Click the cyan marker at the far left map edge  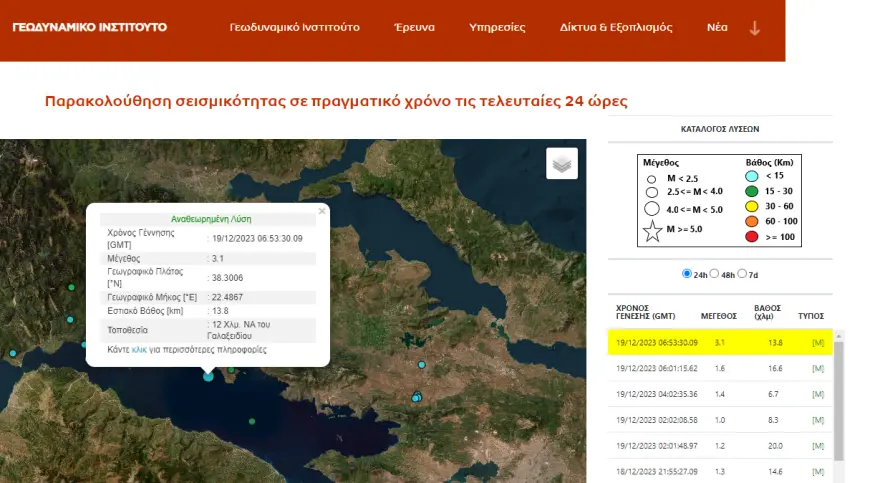(12, 353)
